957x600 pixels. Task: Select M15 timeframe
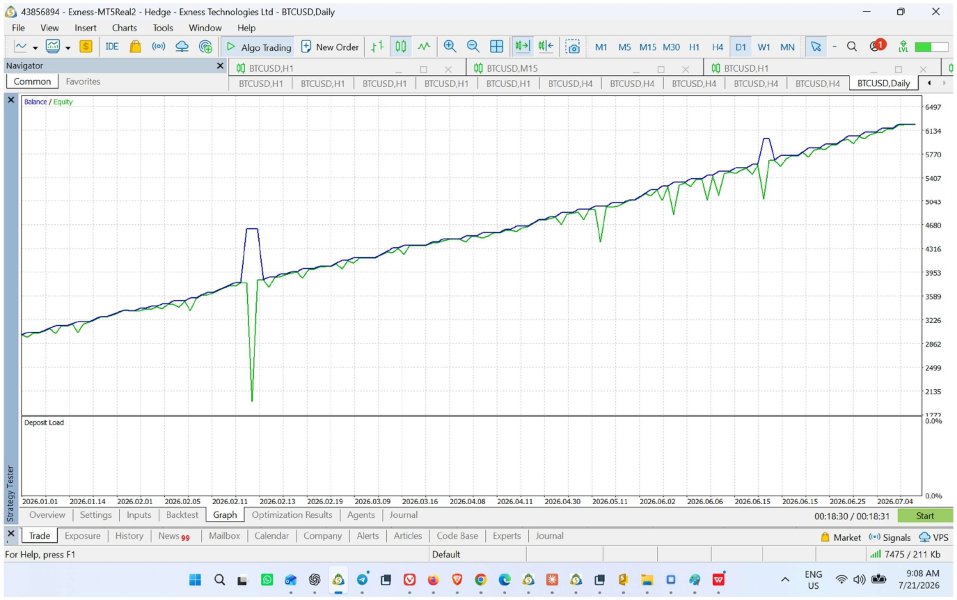648,47
